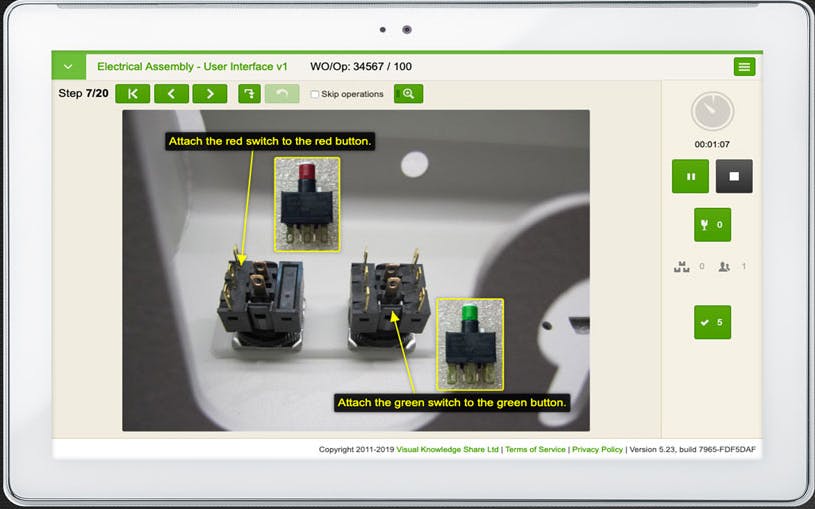The width and height of the screenshot is (815, 509).
Task: Click the completed count button showing 5
Action: 712,322
